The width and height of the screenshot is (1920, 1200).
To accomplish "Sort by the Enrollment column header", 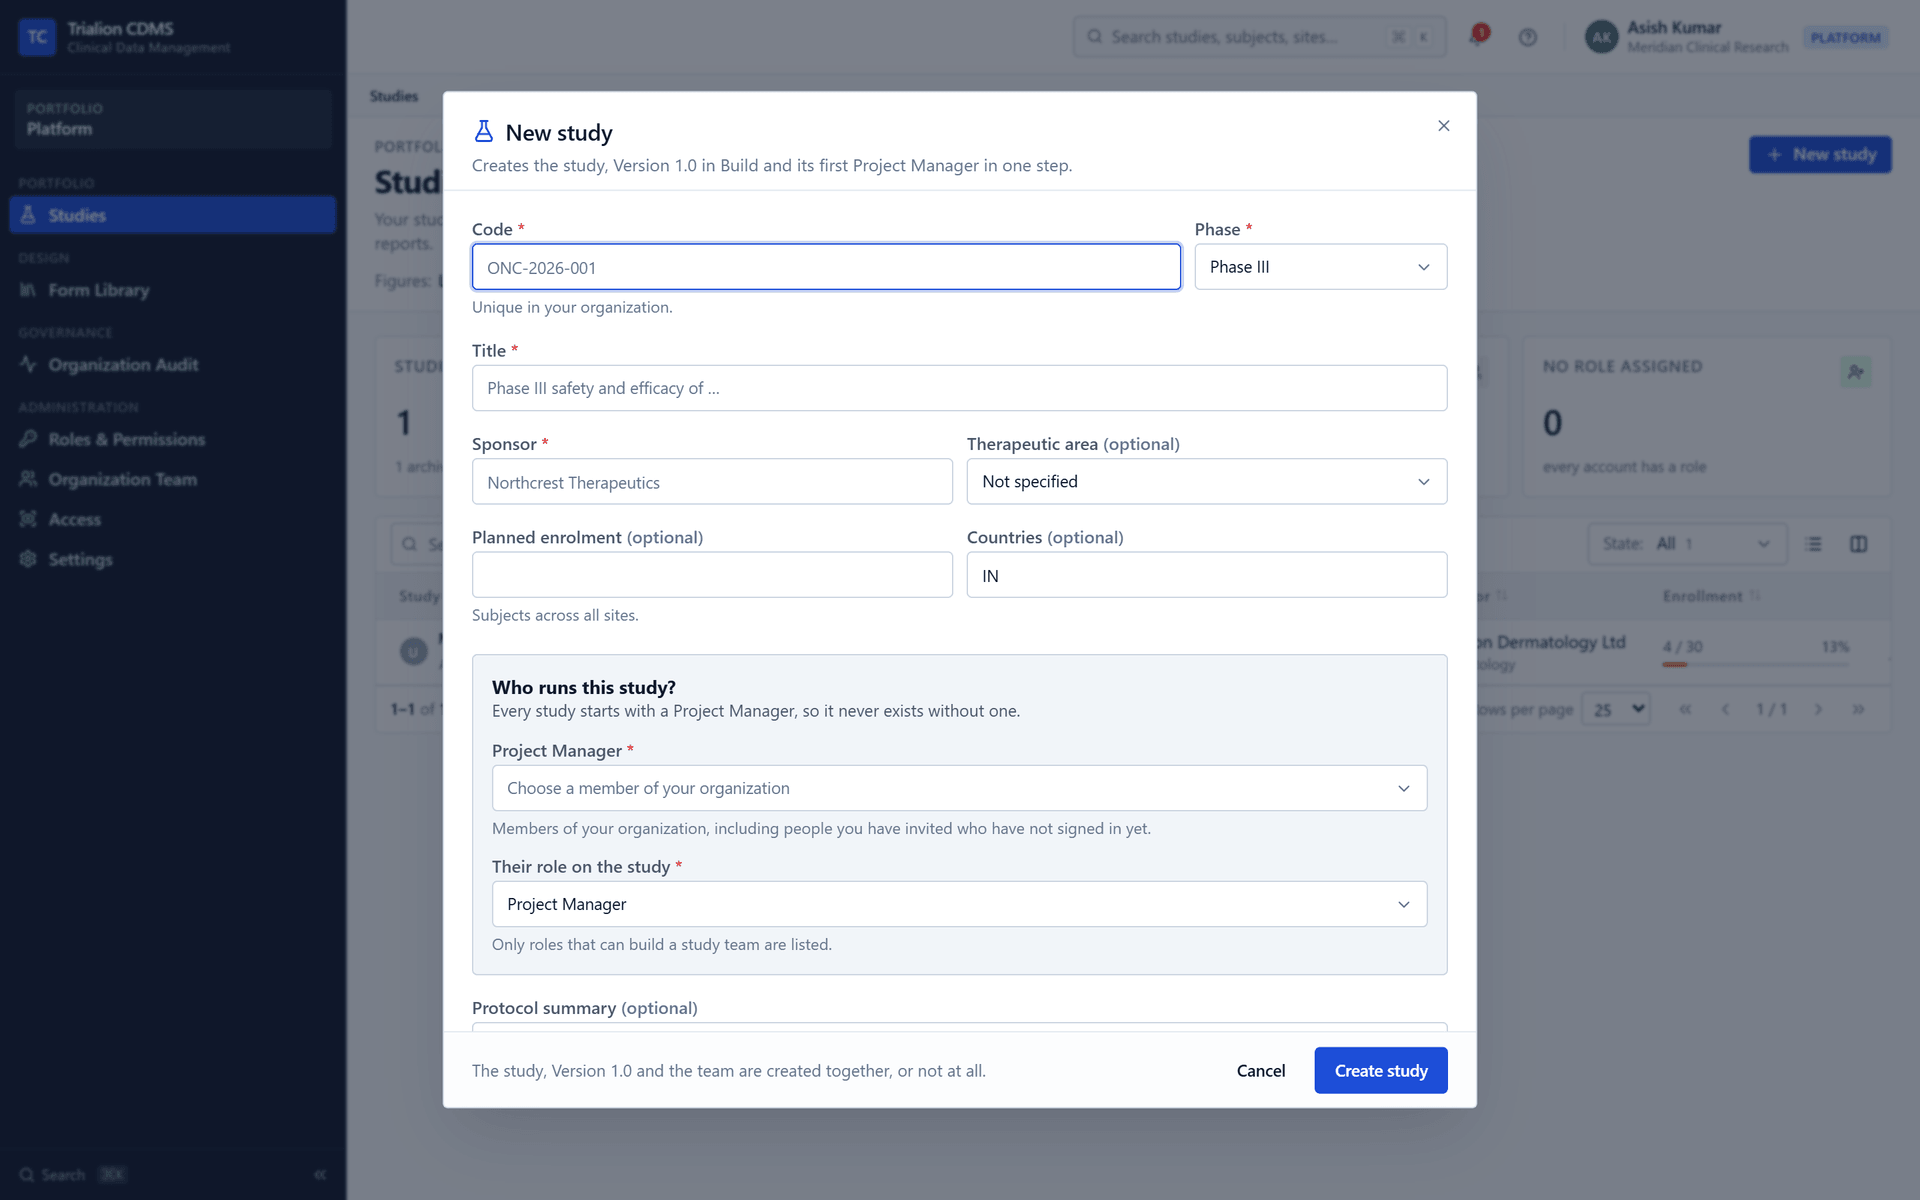I will [1710, 596].
